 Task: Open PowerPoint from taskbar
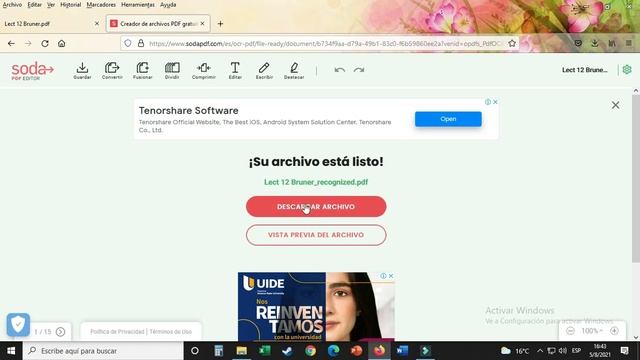click(356, 351)
